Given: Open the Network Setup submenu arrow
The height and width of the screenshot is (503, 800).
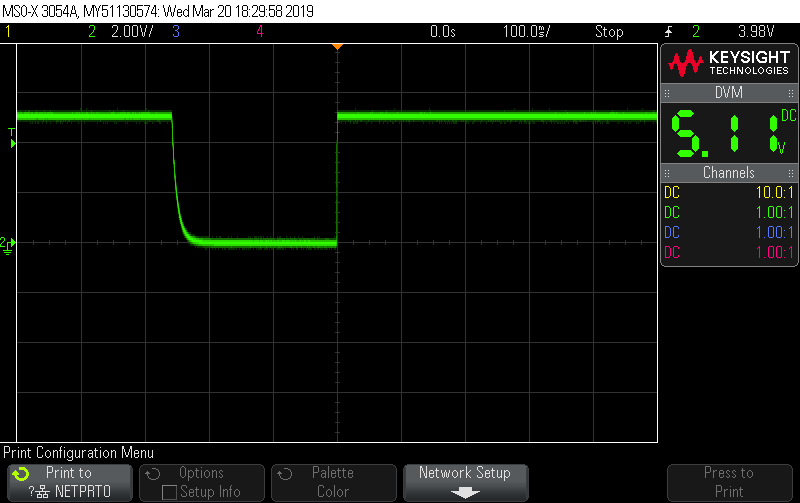Looking at the screenshot, I should click(464, 492).
